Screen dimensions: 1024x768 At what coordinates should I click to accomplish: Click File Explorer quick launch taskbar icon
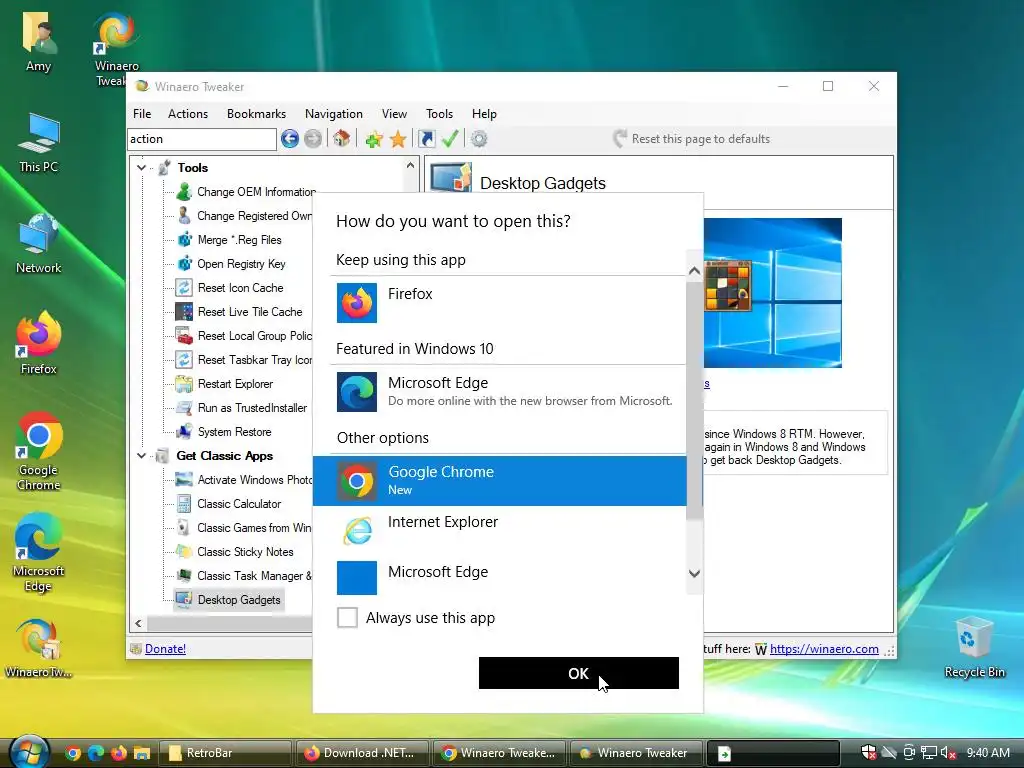tap(142, 753)
